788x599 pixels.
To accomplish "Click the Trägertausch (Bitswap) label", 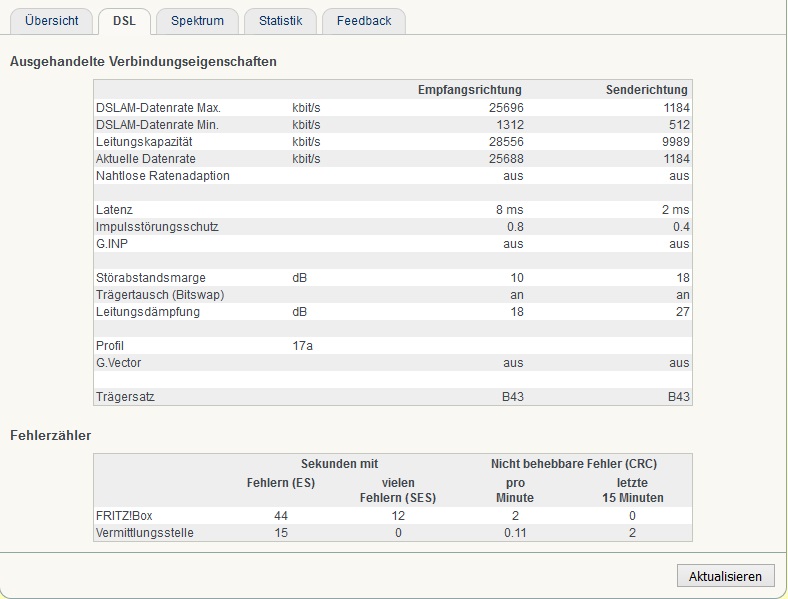I will pos(160,294).
